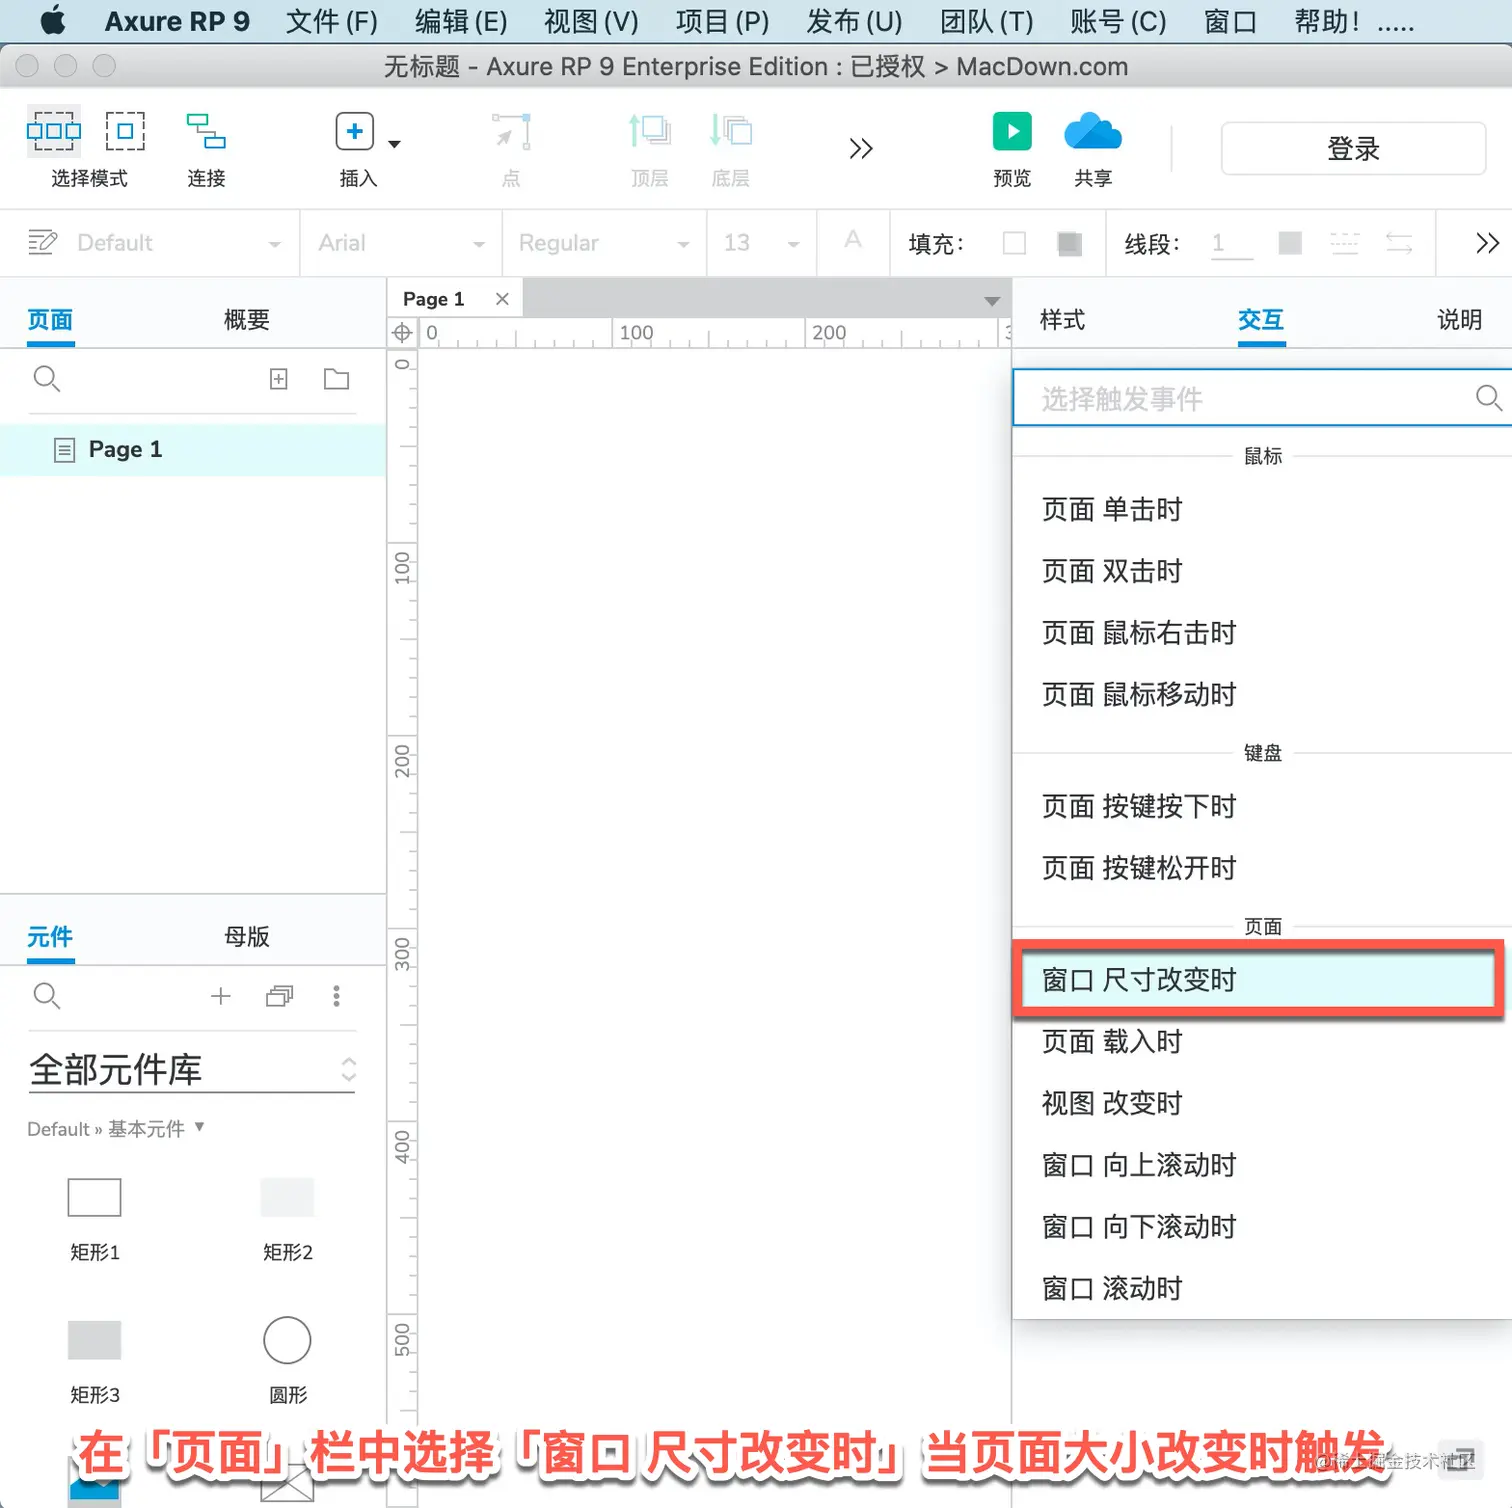Click the text color A icon
Viewport: 1512px width, 1508px height.
(x=853, y=241)
